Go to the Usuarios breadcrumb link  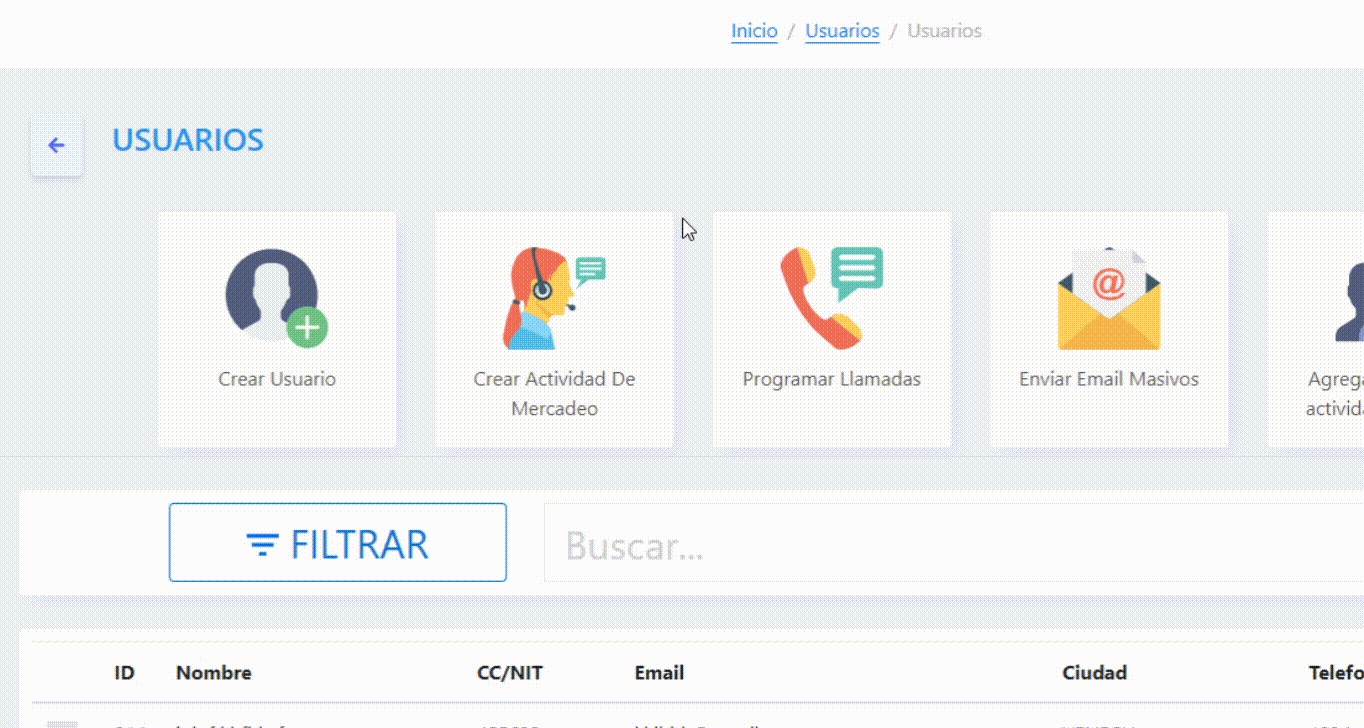[842, 31]
